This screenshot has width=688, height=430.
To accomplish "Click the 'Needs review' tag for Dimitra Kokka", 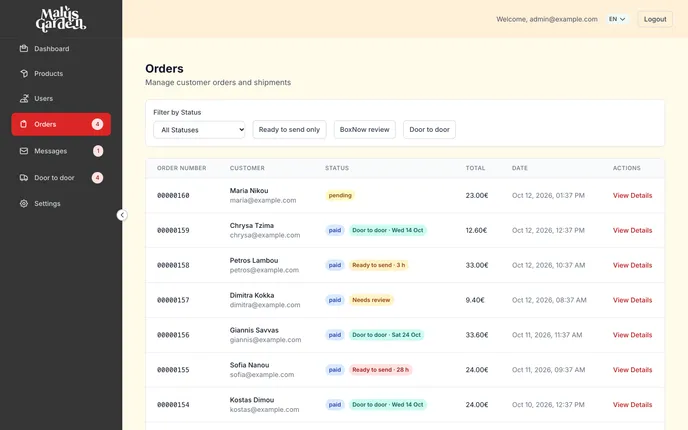I will pyautogui.click(x=371, y=300).
